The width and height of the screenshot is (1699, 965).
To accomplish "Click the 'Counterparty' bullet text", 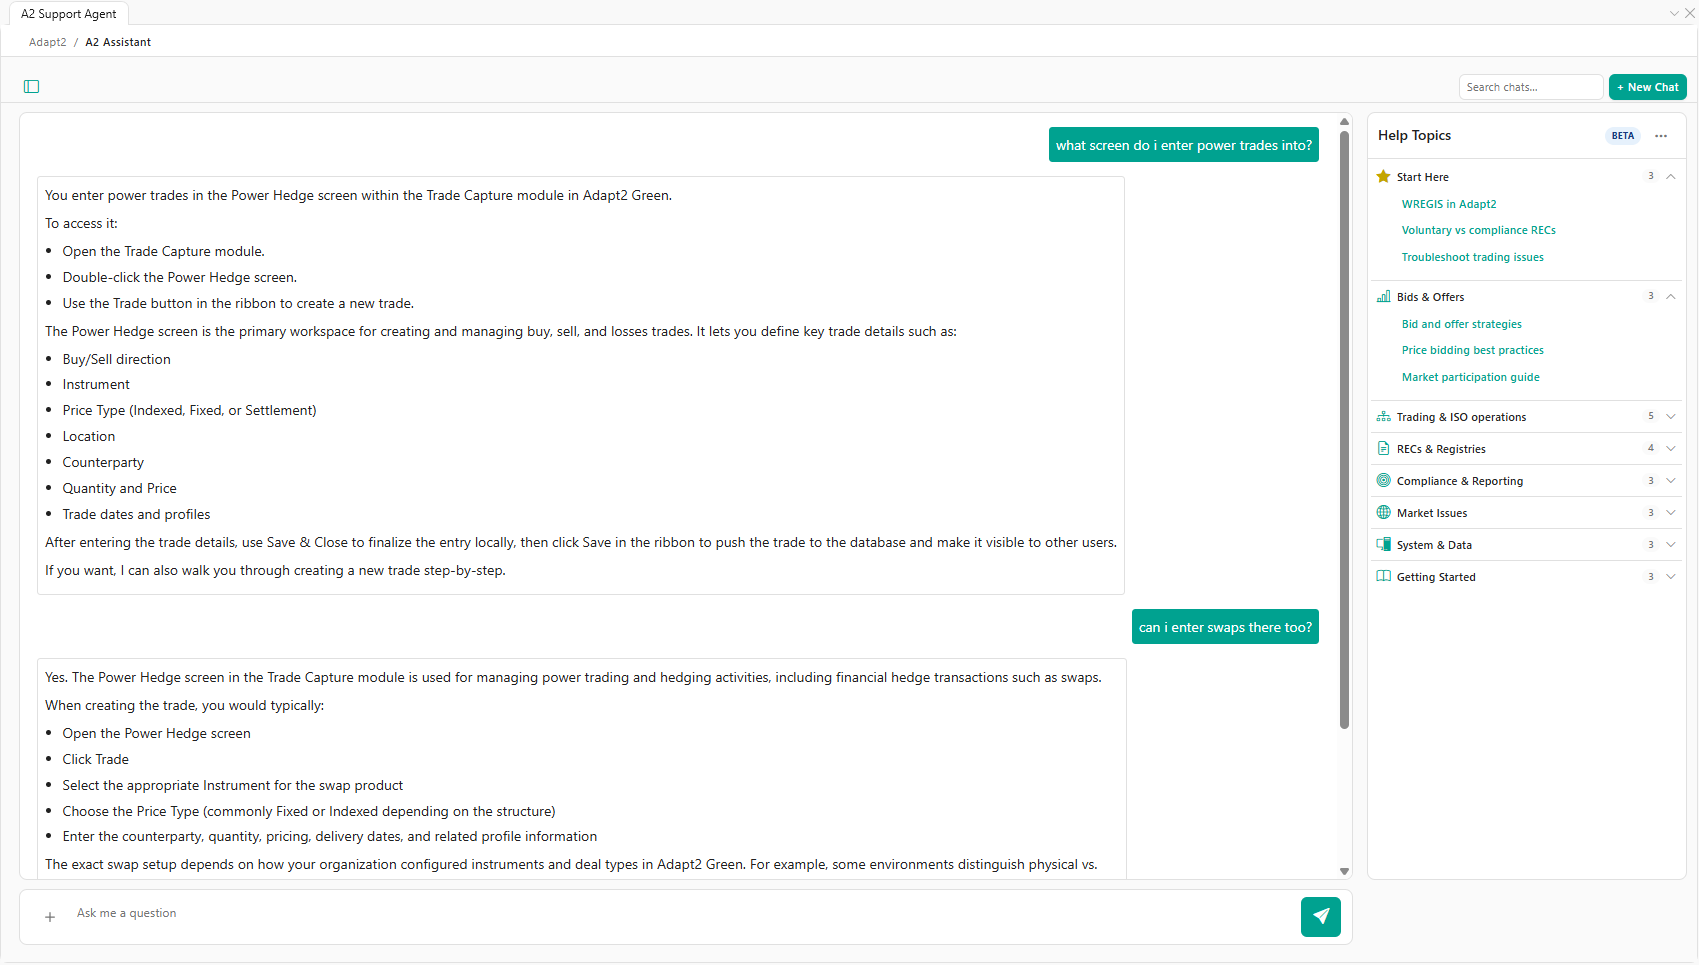I will (x=103, y=463).
